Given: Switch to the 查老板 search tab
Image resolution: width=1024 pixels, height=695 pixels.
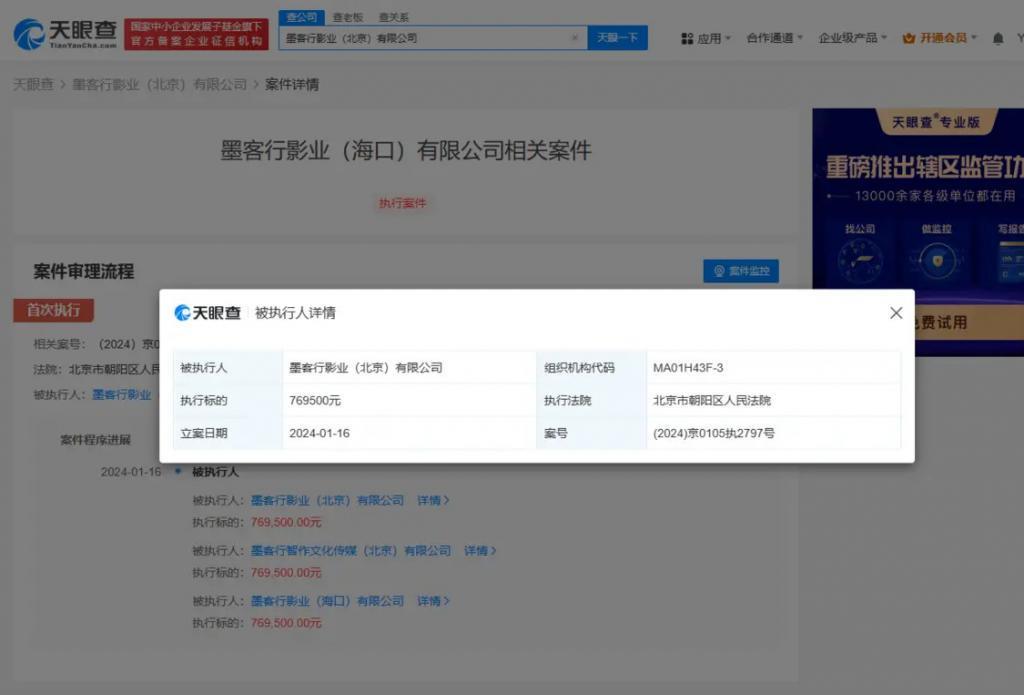Looking at the screenshot, I should coord(349,16).
